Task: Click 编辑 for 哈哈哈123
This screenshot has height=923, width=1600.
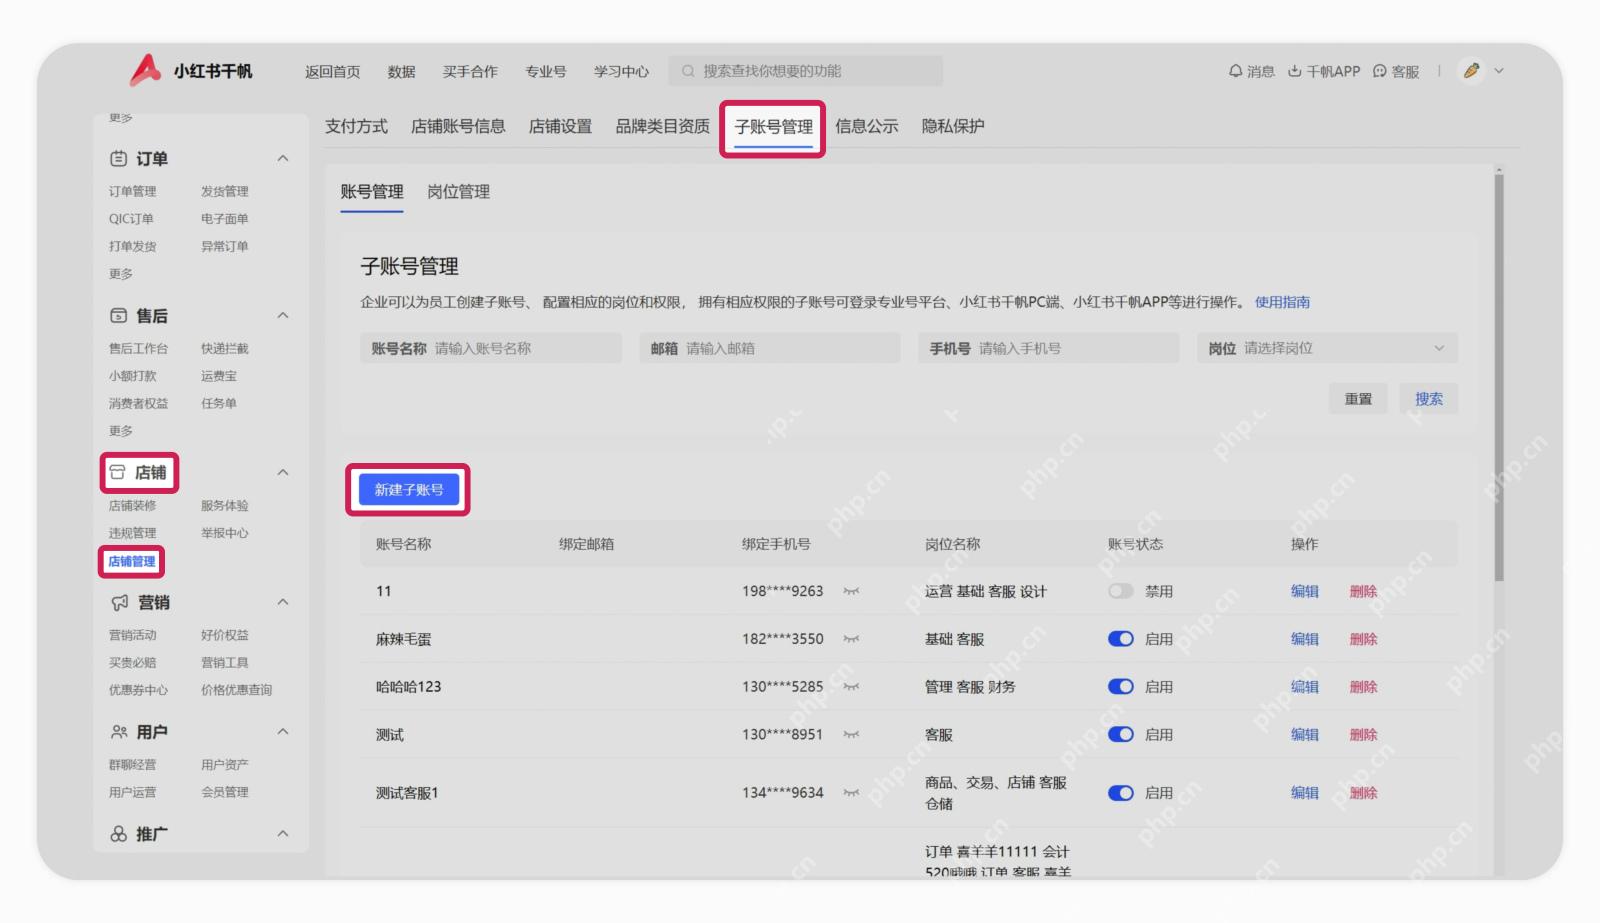Action: click(x=1305, y=687)
